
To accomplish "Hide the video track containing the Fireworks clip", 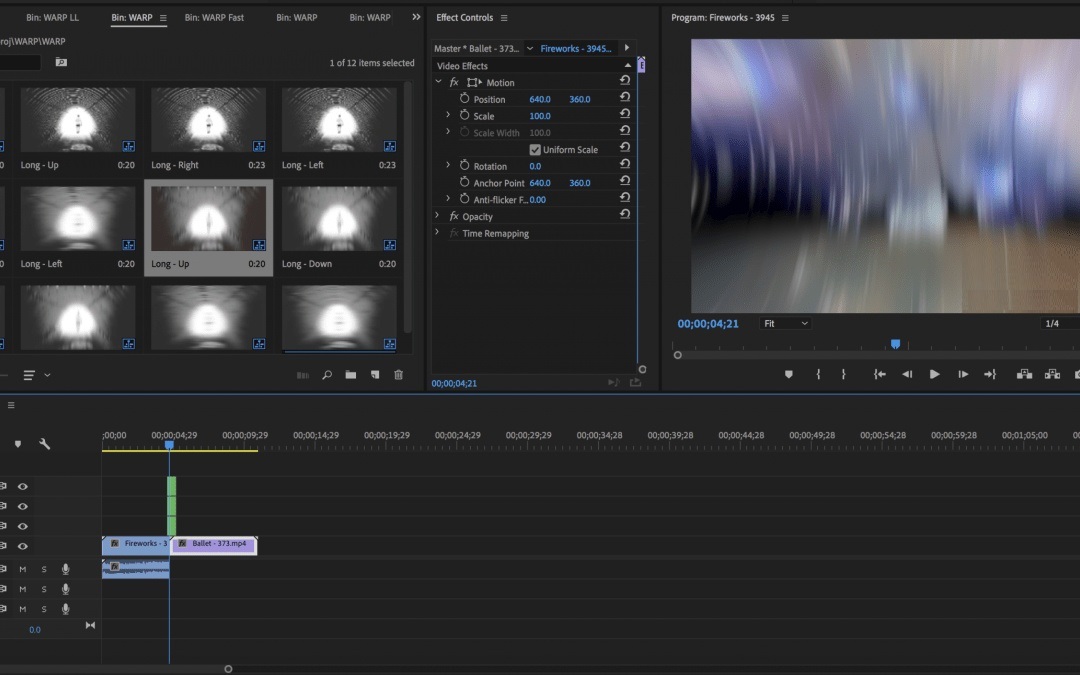I will coord(23,546).
